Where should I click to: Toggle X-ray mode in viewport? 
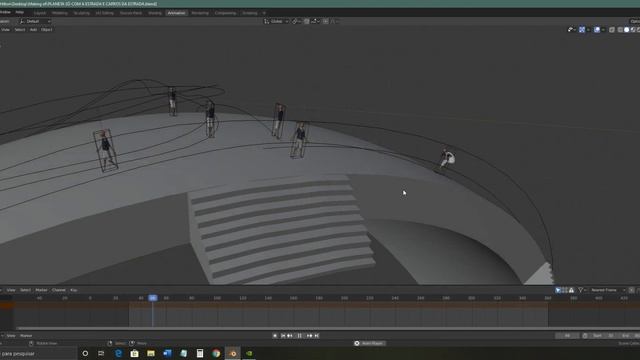tap(612, 29)
